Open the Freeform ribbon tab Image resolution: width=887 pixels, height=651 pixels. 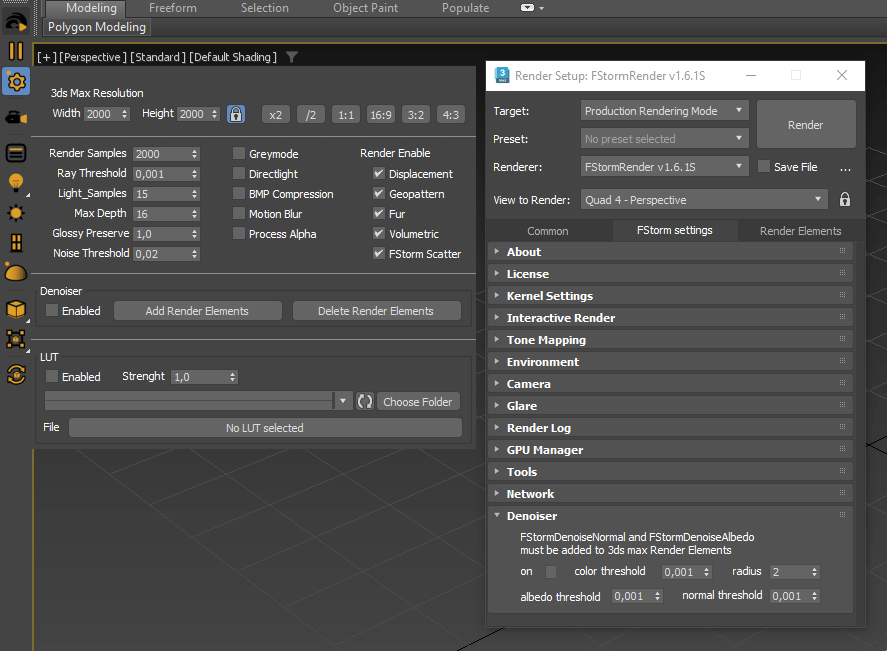pos(173,8)
